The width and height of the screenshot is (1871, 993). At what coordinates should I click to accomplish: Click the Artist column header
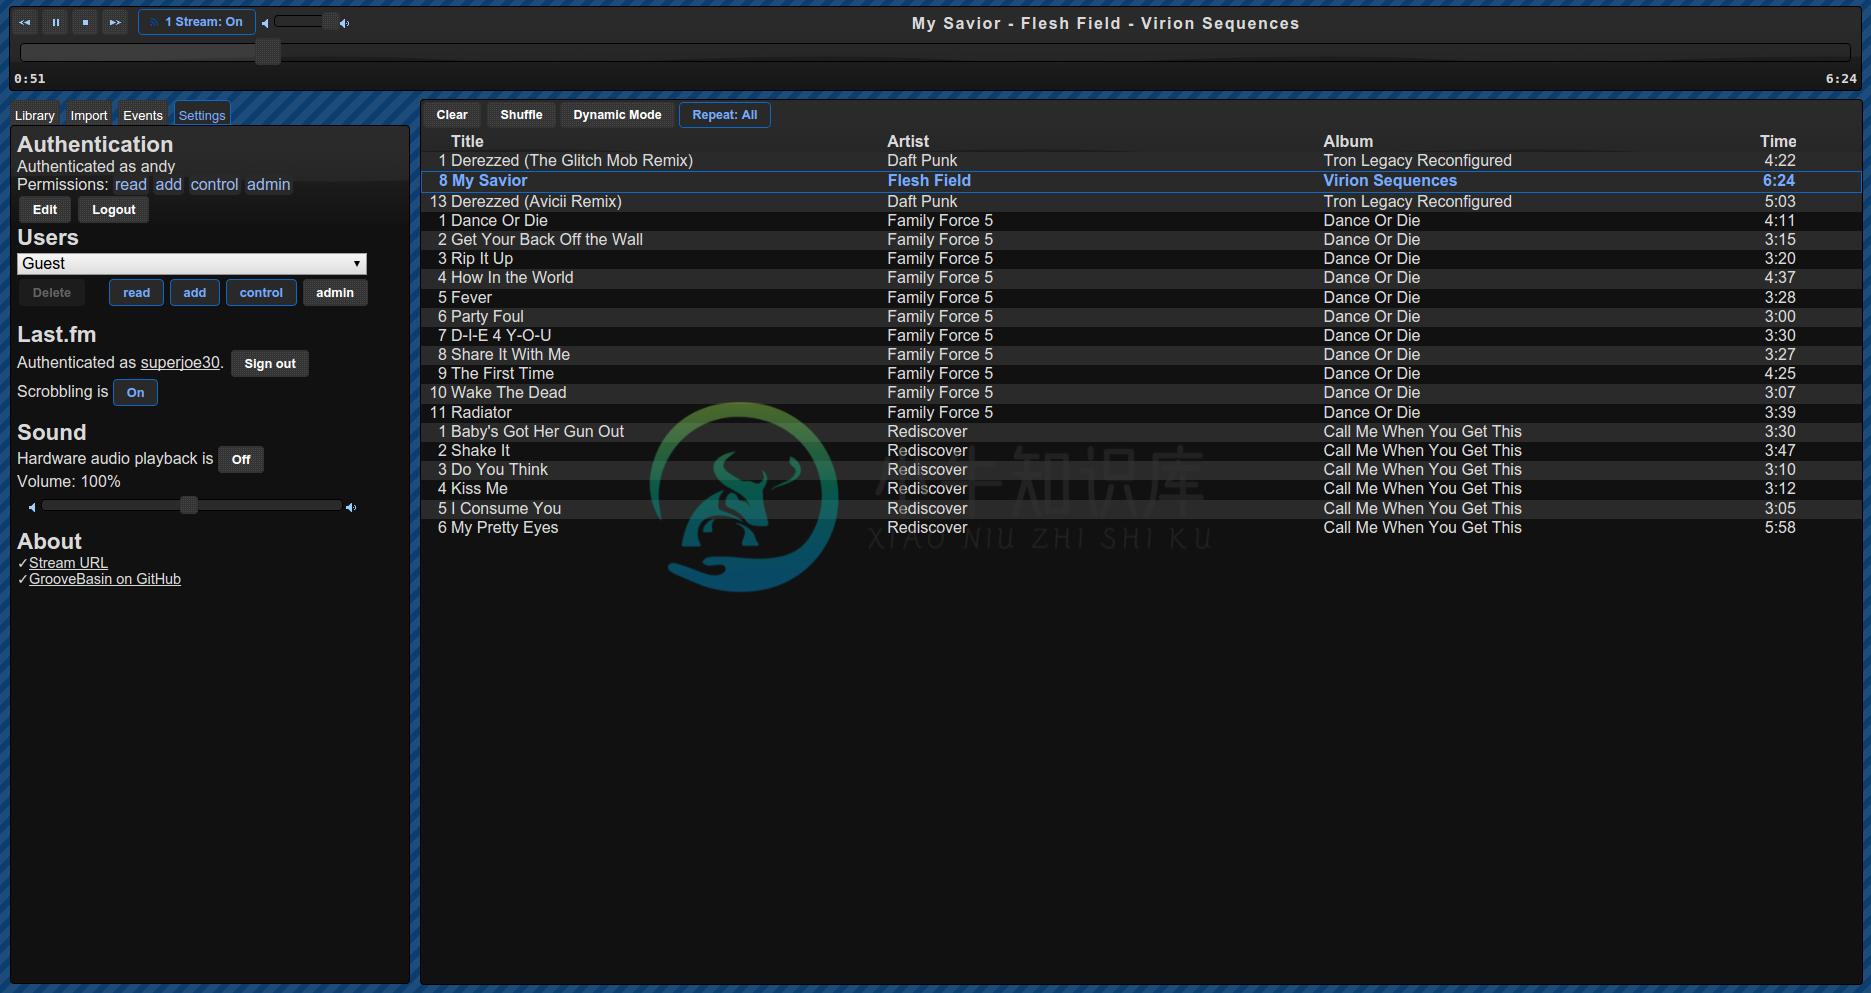click(908, 142)
